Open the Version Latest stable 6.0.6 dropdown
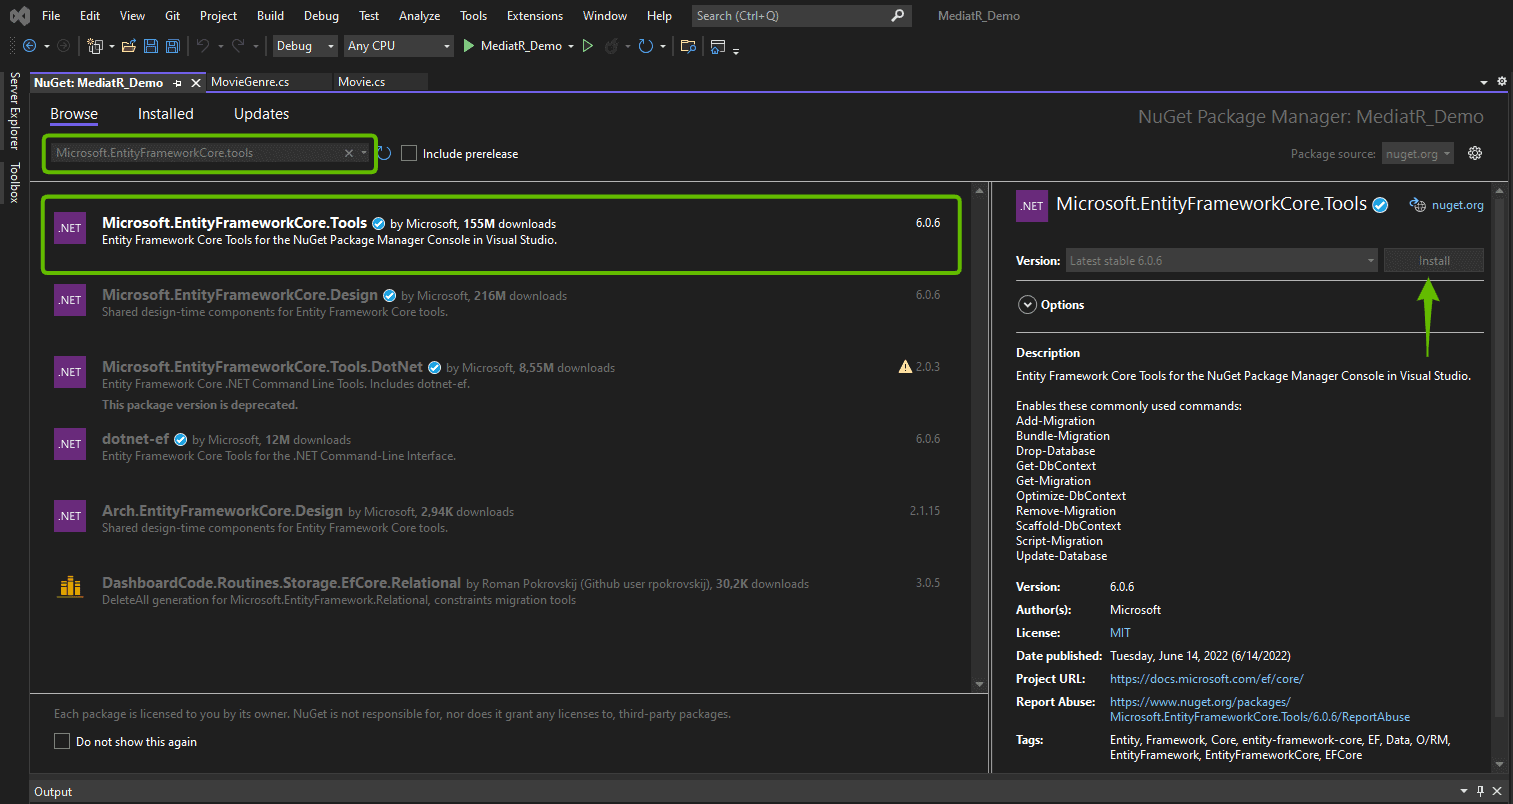This screenshot has width=1513, height=804. click(x=1222, y=260)
